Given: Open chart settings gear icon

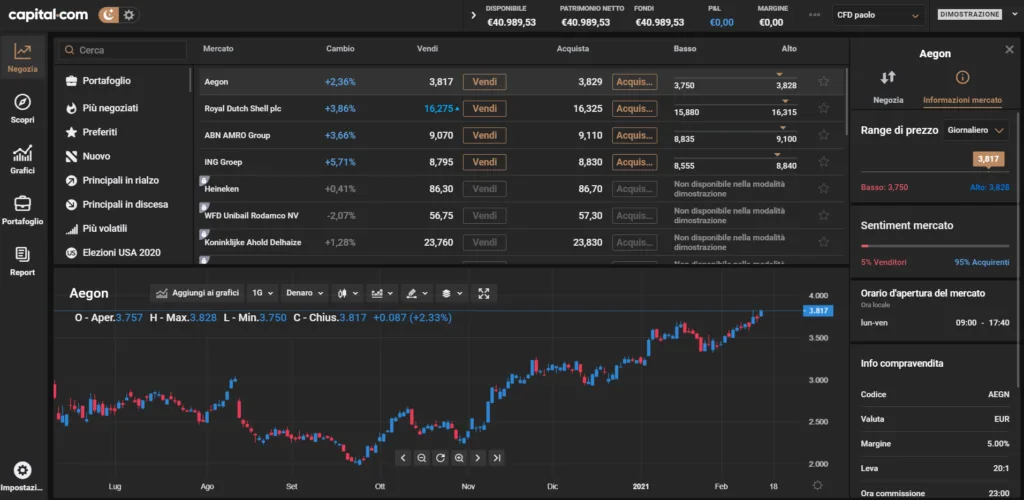Looking at the screenshot, I should pyautogui.click(x=817, y=486).
